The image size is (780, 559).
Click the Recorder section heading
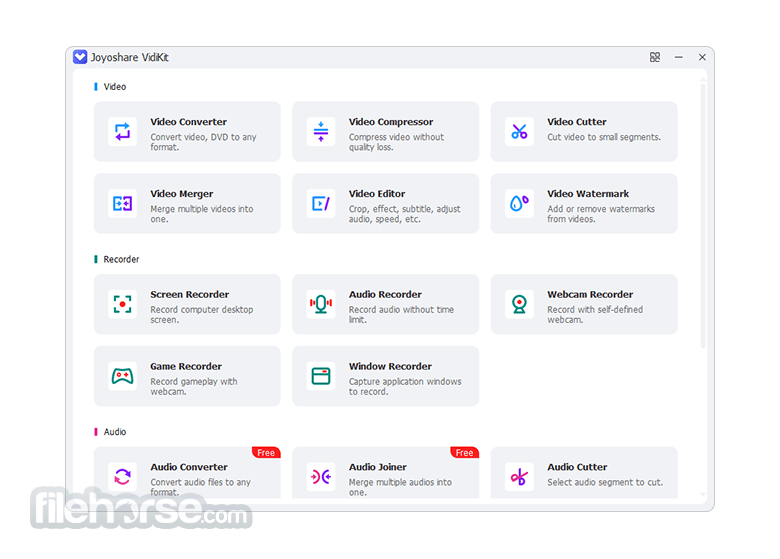121,259
